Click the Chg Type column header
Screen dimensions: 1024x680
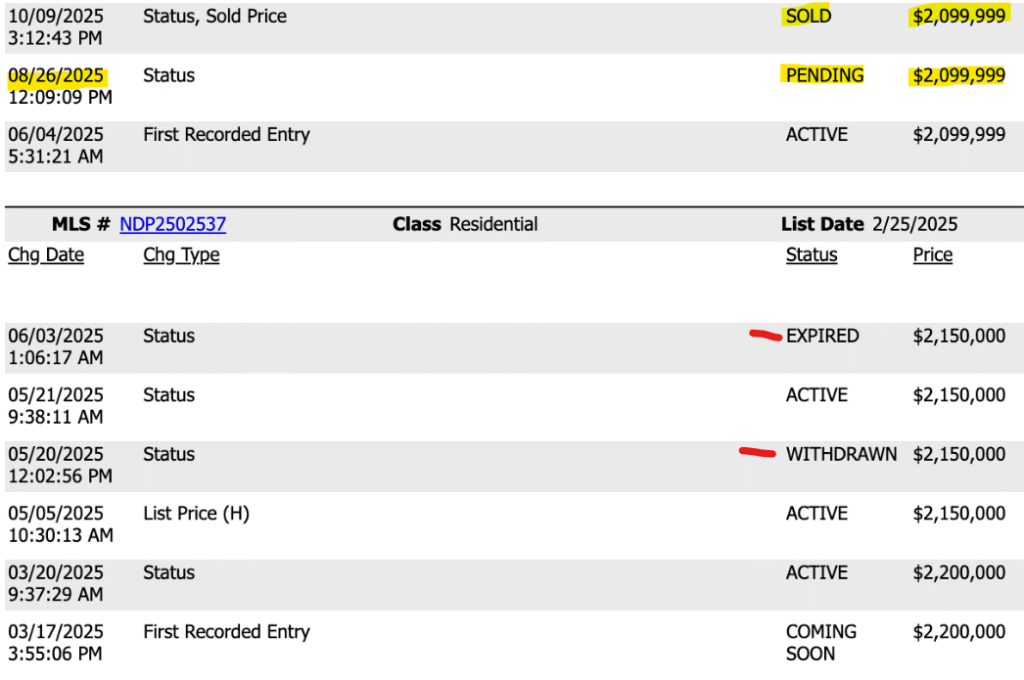tap(181, 255)
